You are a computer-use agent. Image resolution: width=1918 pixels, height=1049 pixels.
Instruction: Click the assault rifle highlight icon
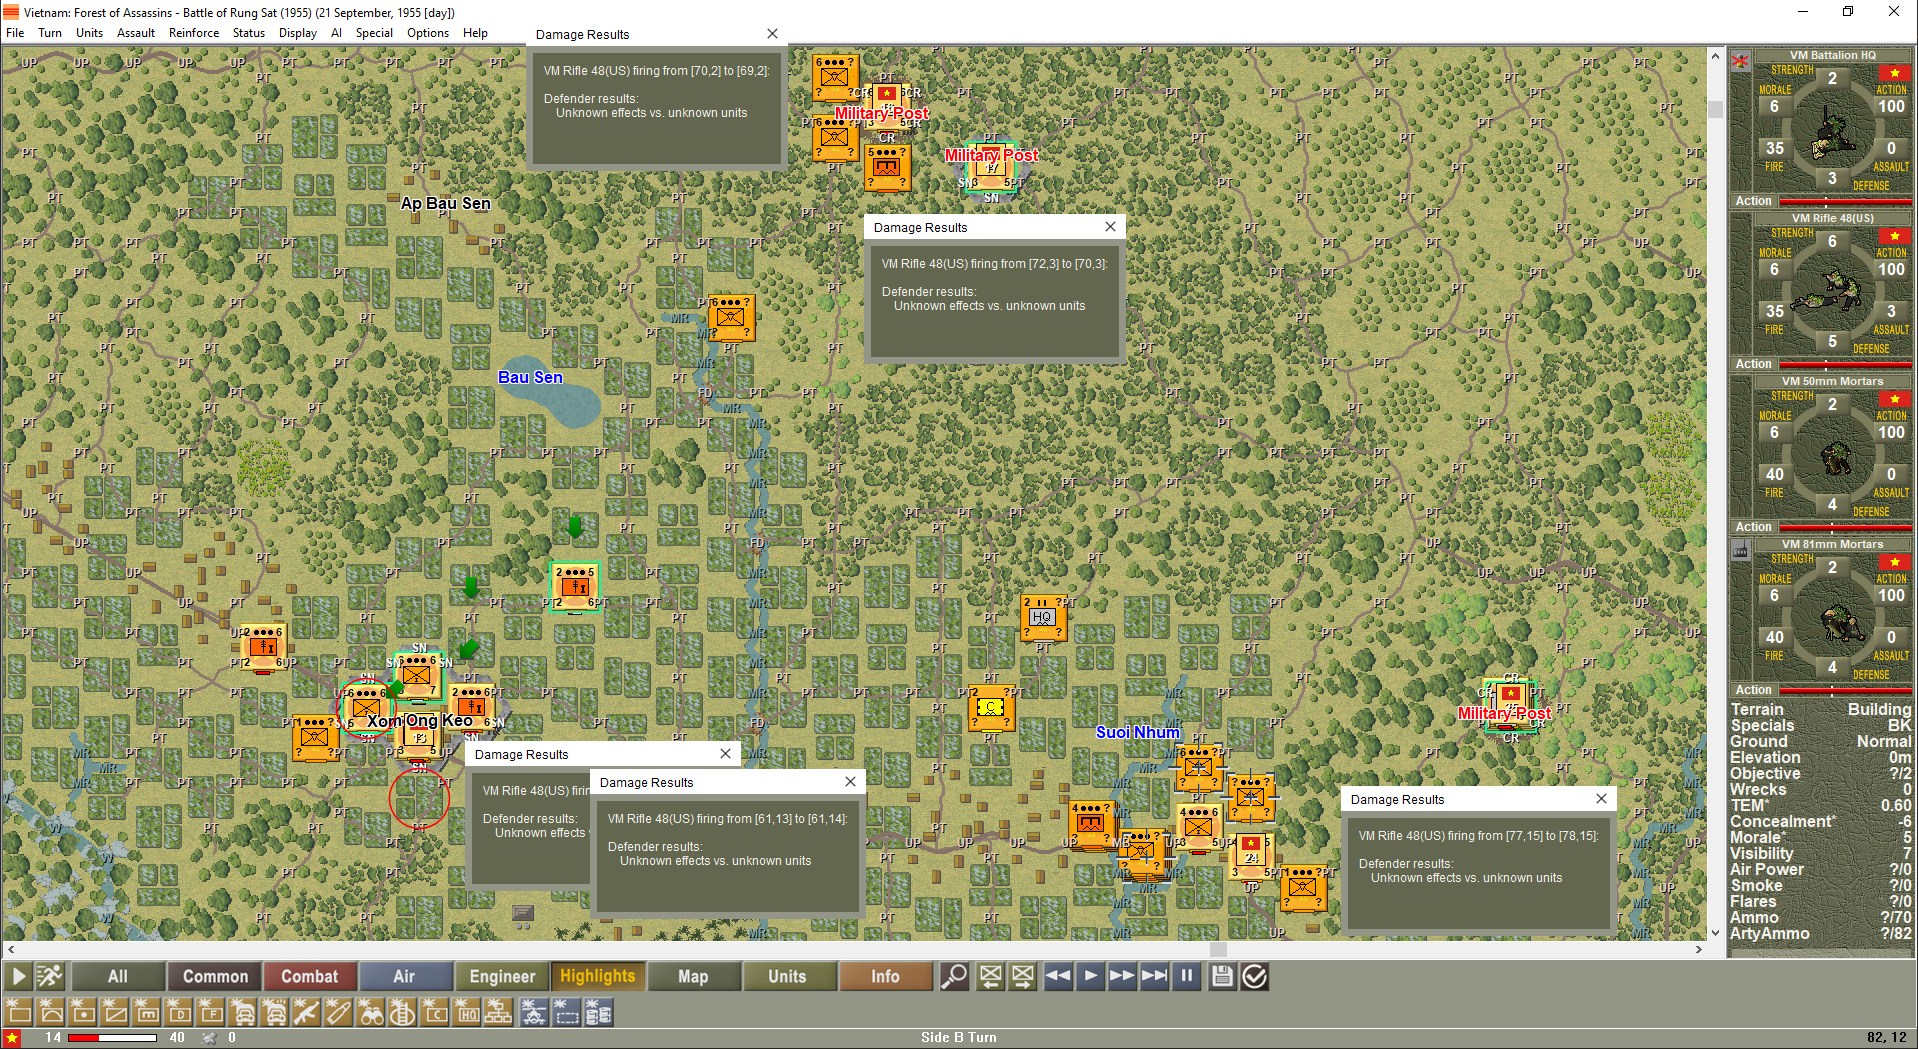pos(306,1012)
